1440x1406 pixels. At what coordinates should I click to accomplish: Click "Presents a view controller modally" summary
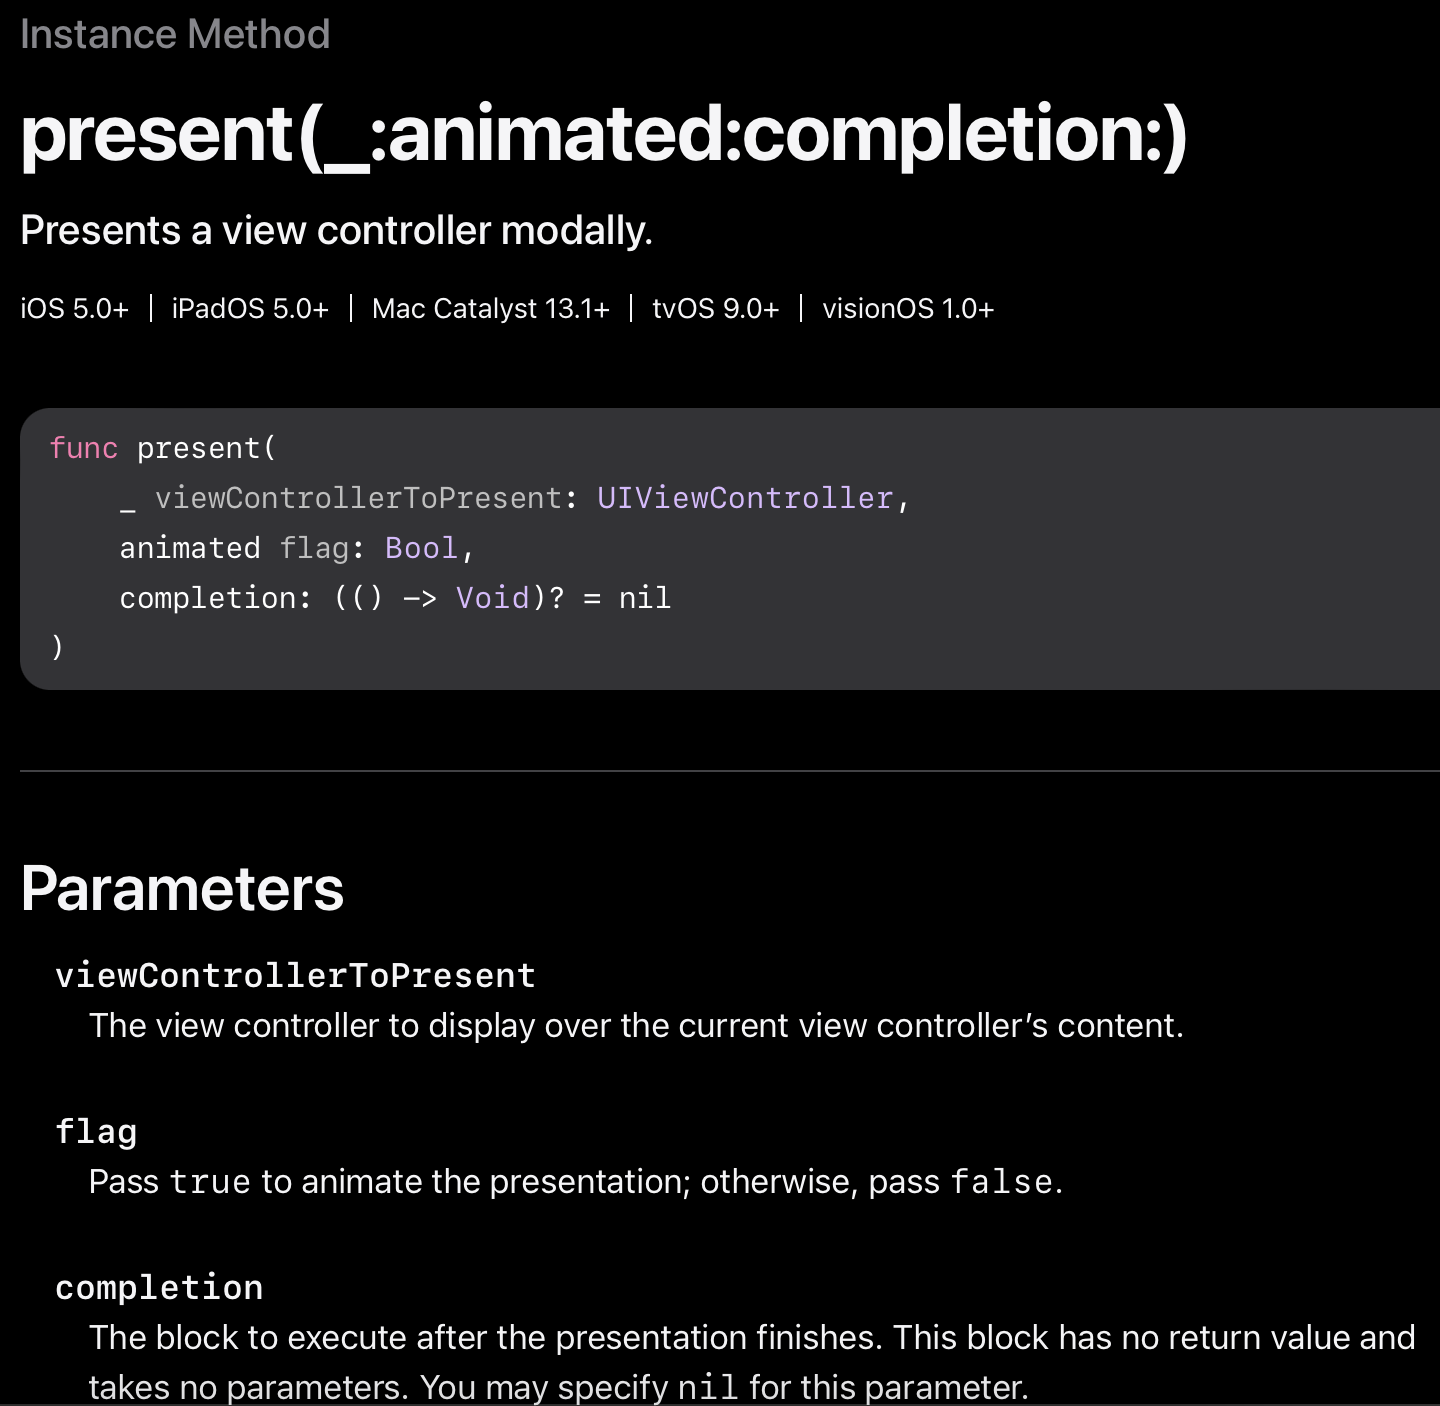(336, 231)
